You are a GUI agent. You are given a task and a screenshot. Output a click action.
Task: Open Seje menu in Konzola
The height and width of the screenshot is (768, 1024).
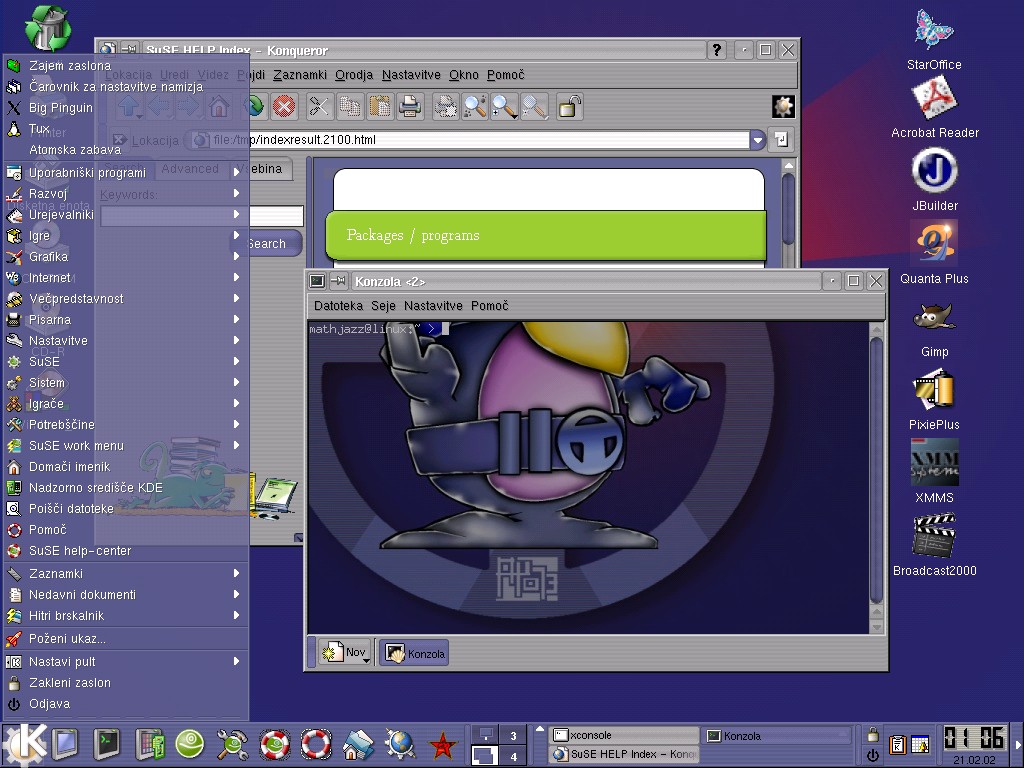click(x=383, y=306)
